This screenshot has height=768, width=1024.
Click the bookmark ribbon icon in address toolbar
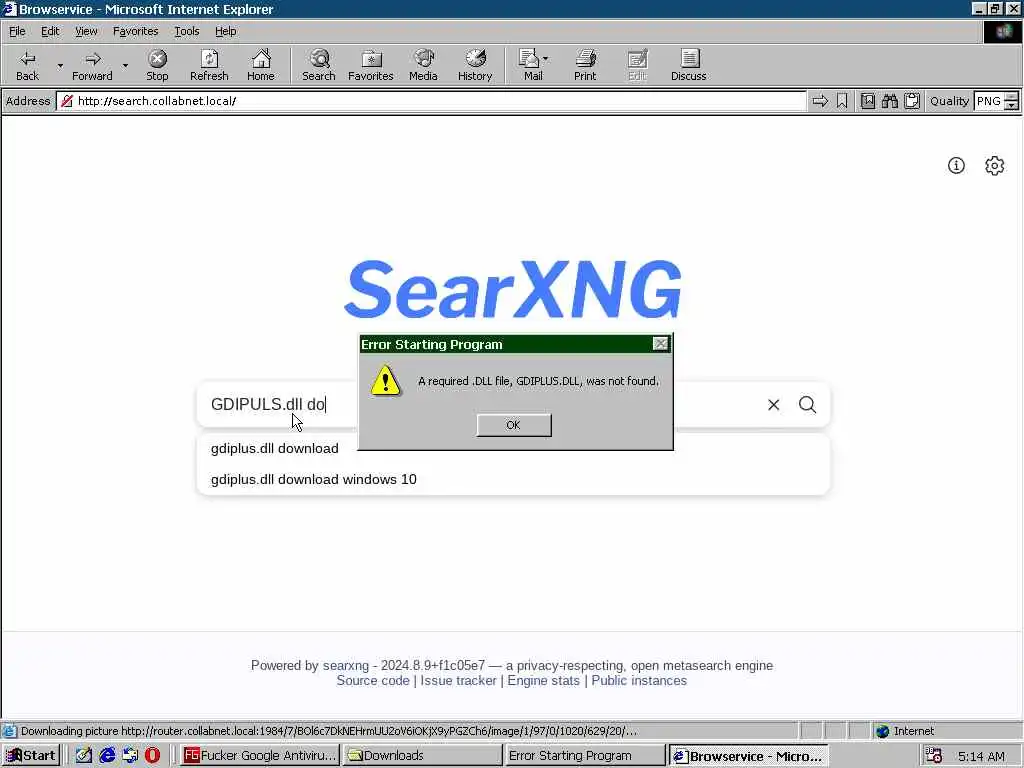pyautogui.click(x=842, y=101)
